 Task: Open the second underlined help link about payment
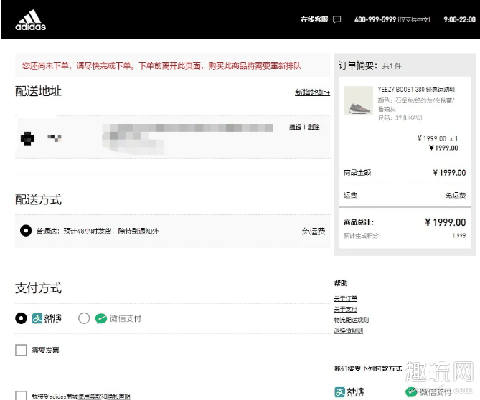click(x=345, y=309)
